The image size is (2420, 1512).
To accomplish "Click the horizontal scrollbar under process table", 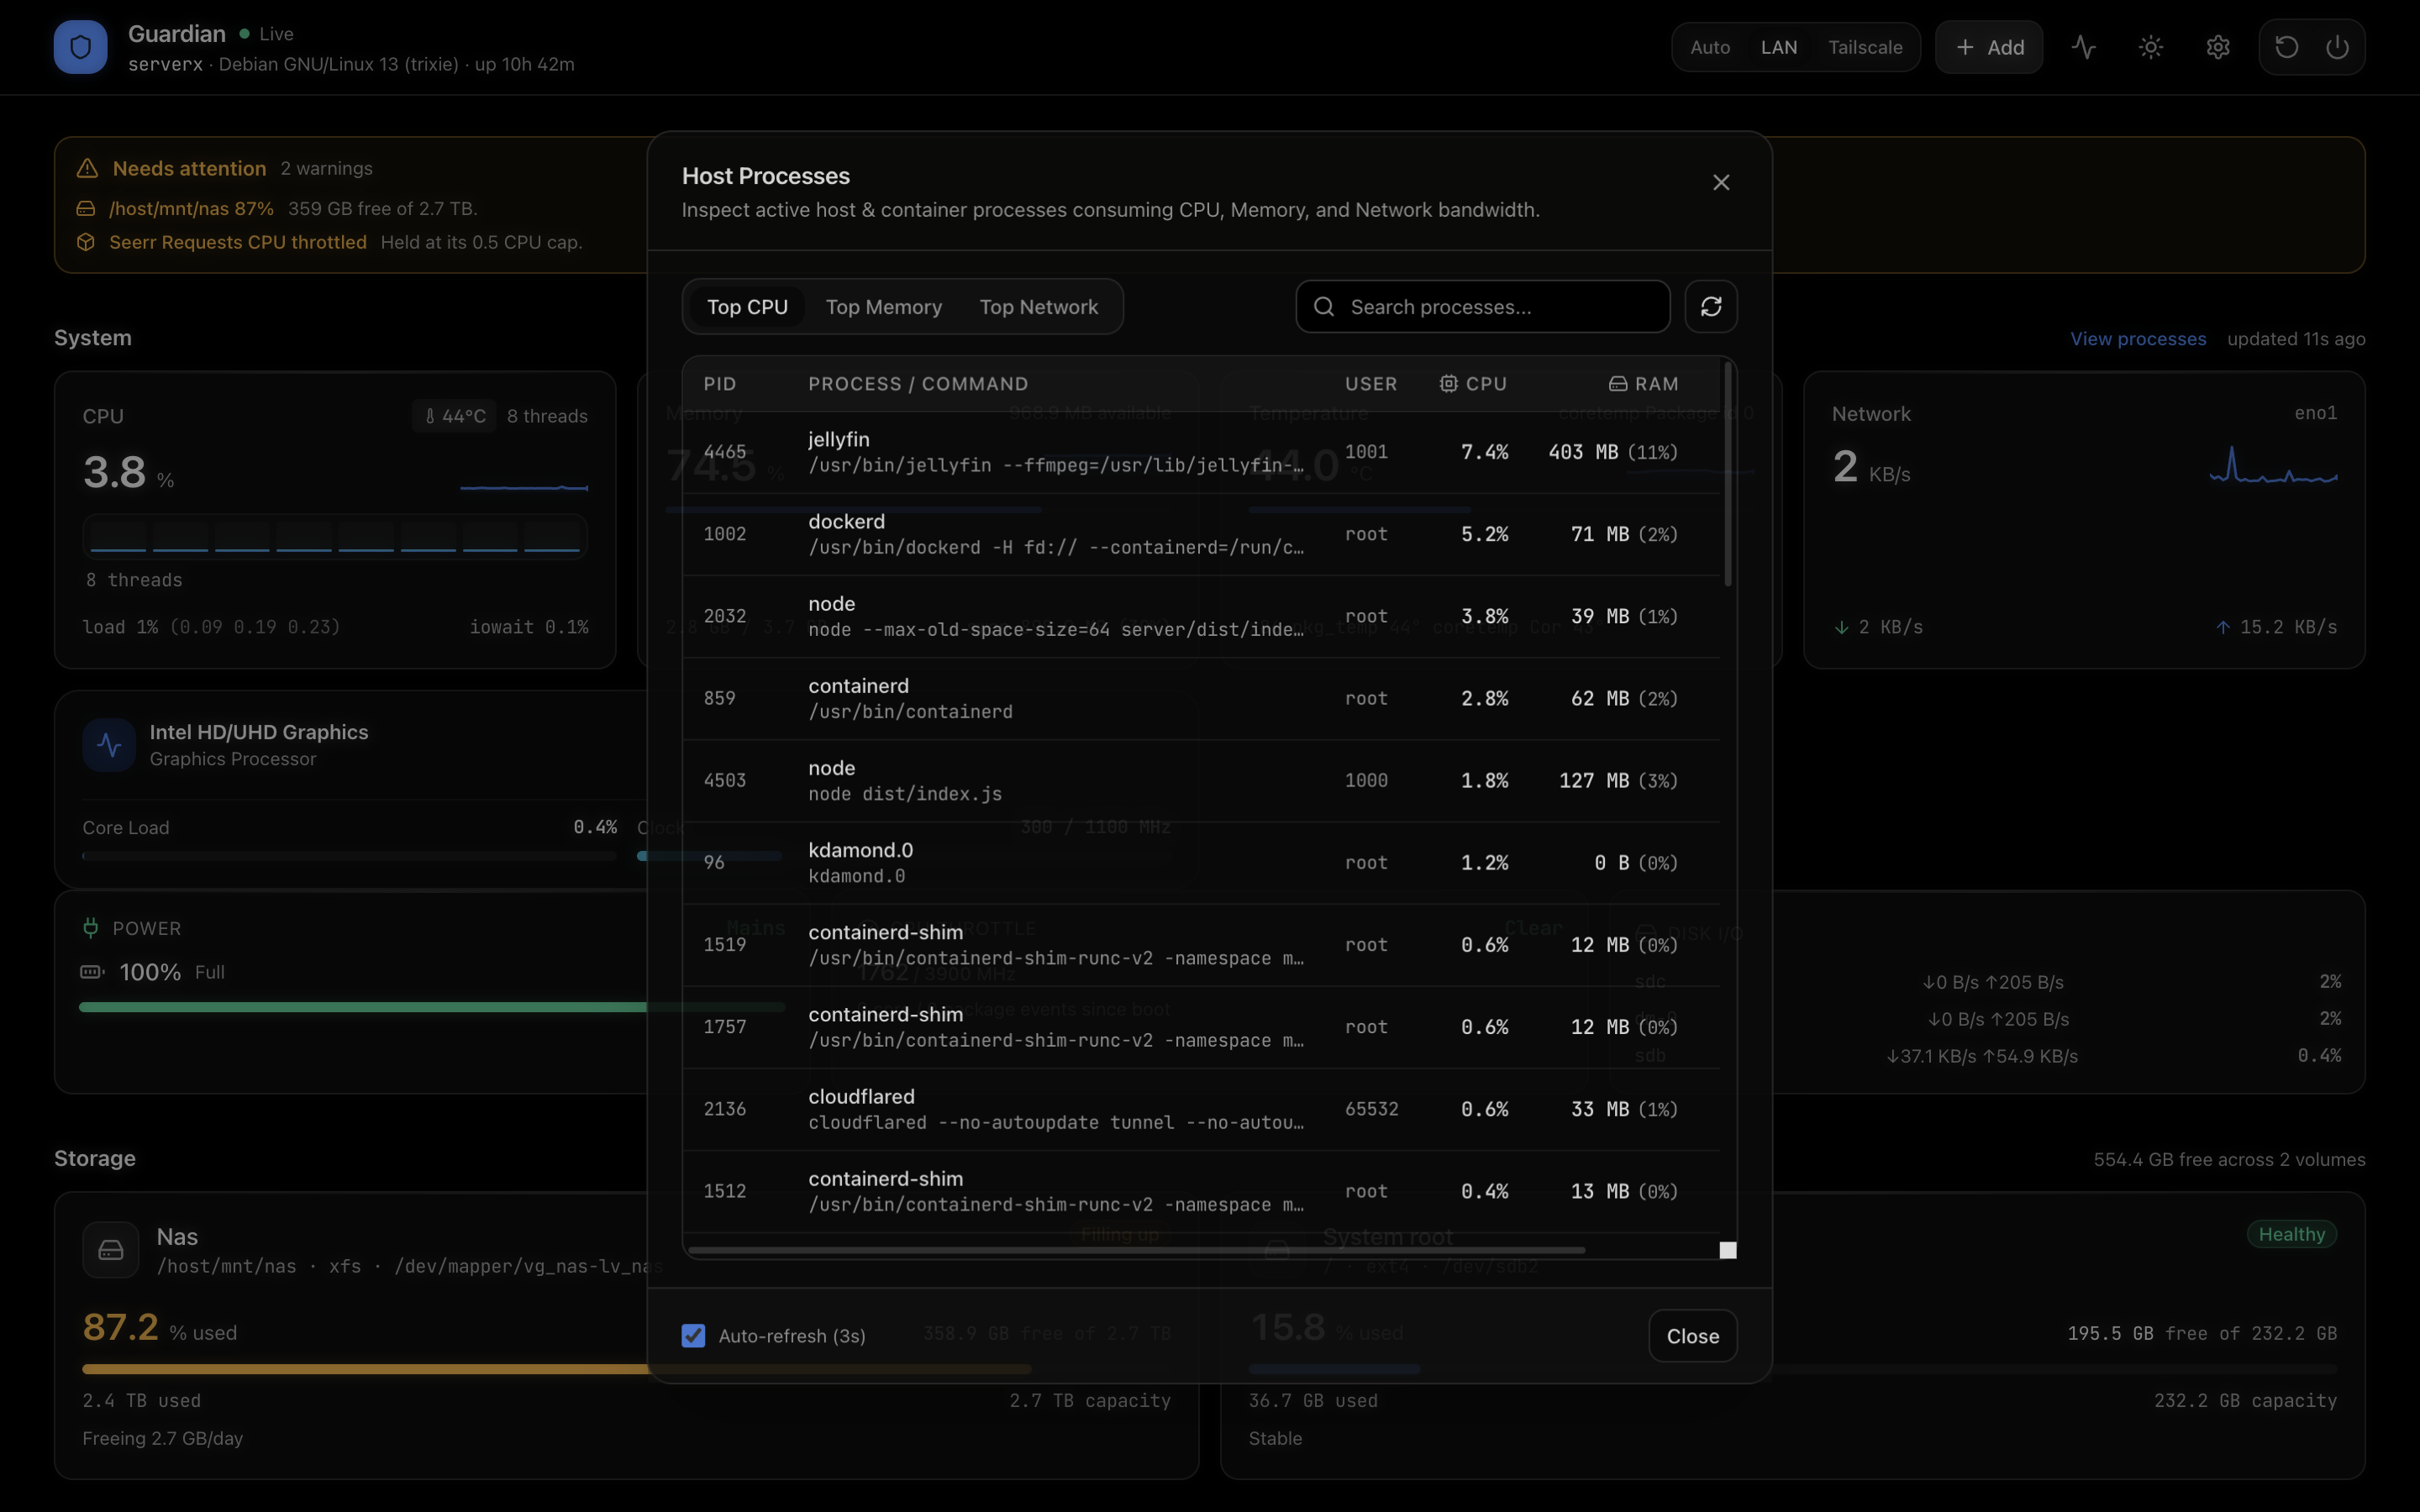I will 1137,1249.
